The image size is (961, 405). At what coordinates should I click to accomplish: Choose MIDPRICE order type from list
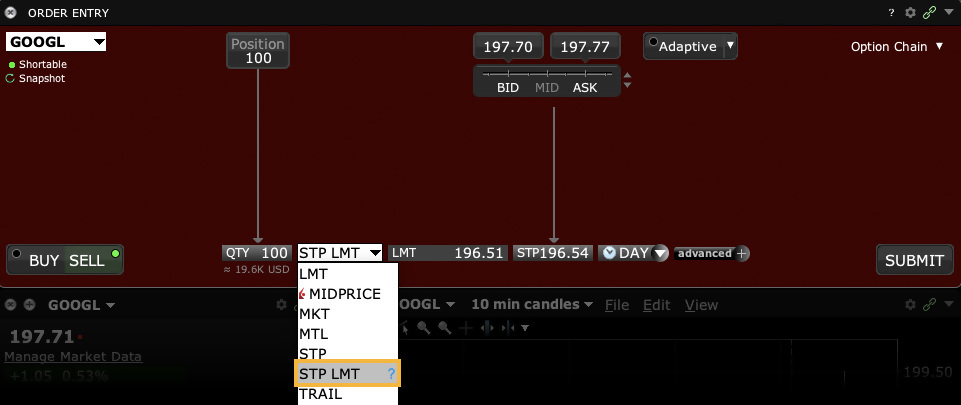pyautogui.click(x=348, y=294)
